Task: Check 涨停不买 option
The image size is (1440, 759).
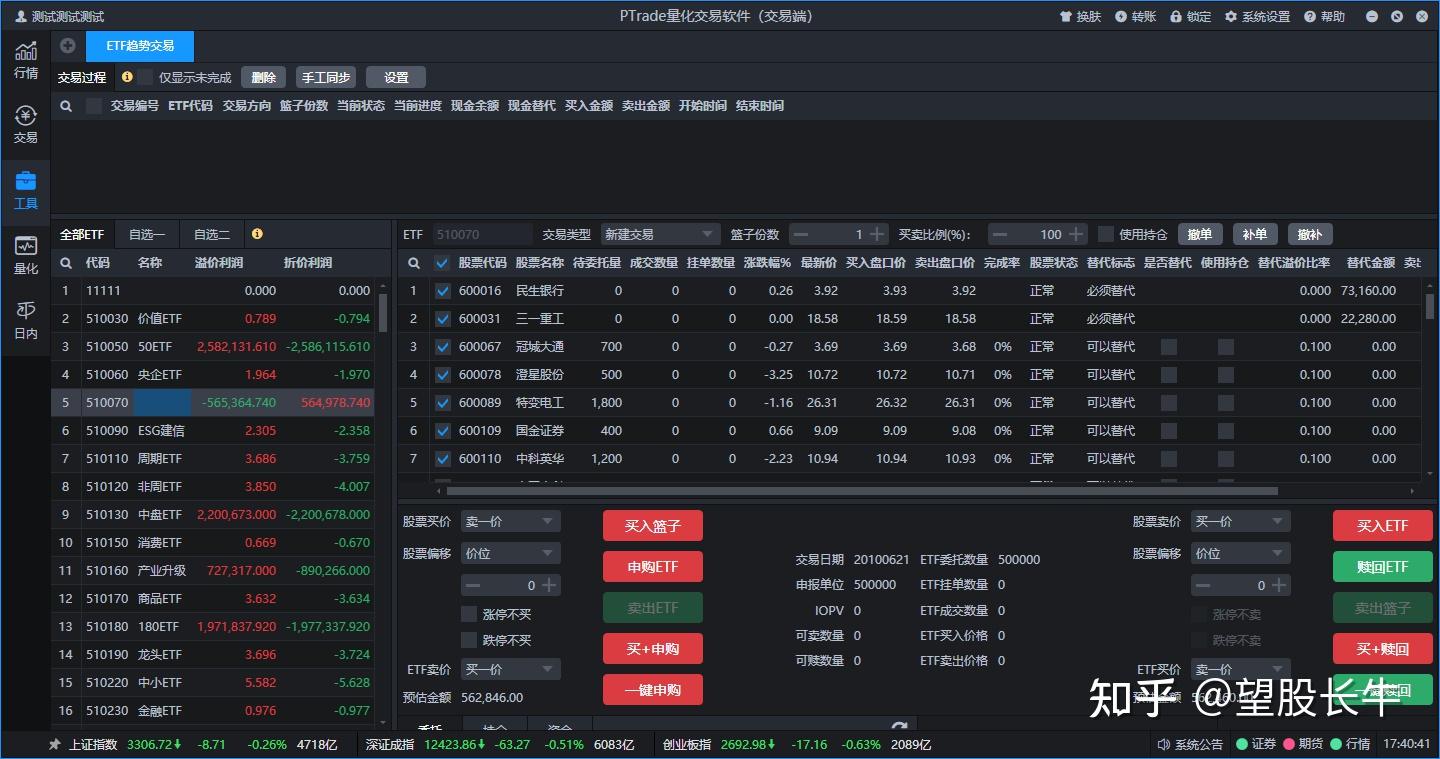Action: [469, 614]
